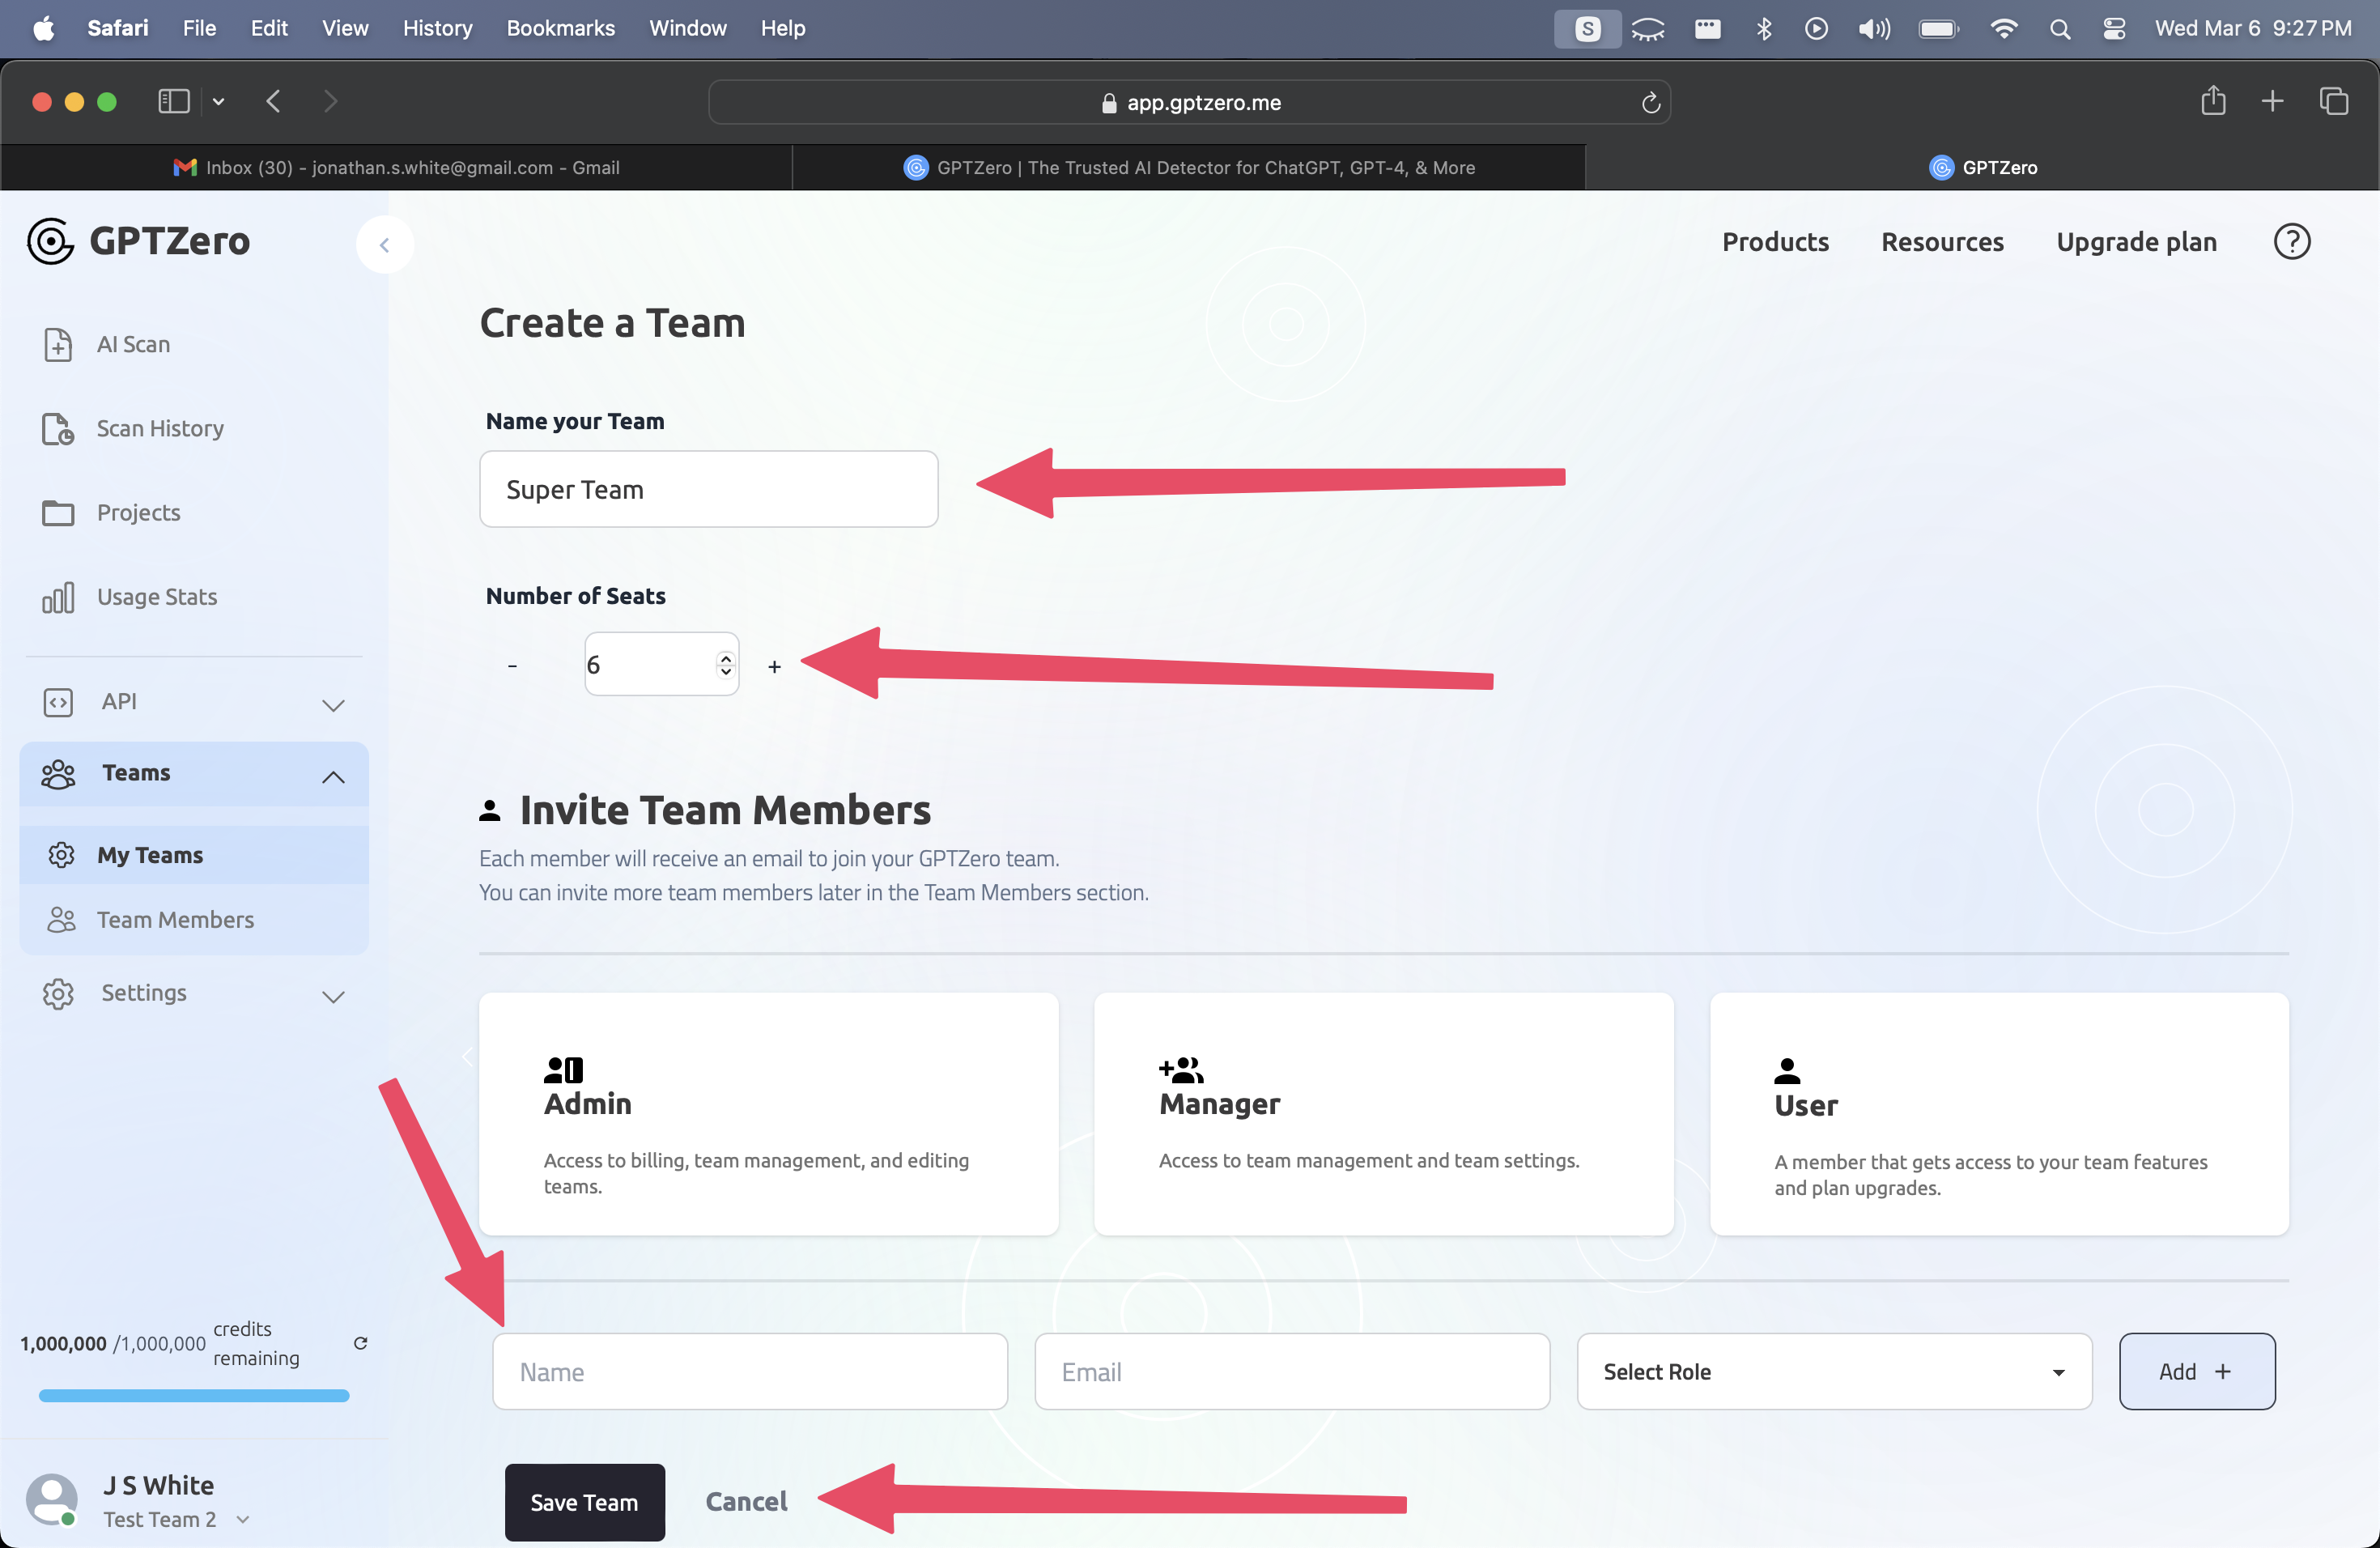Toggle Safari sidebar
Screen dimensions: 2380x1548
(x=174, y=101)
